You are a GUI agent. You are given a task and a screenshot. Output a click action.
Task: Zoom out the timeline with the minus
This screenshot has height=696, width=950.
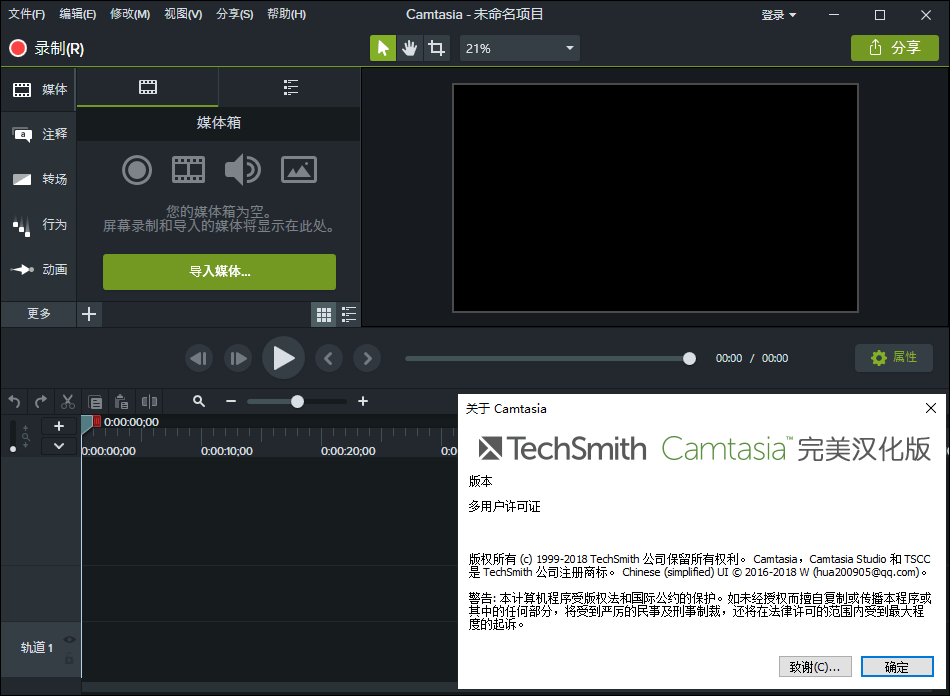231,401
